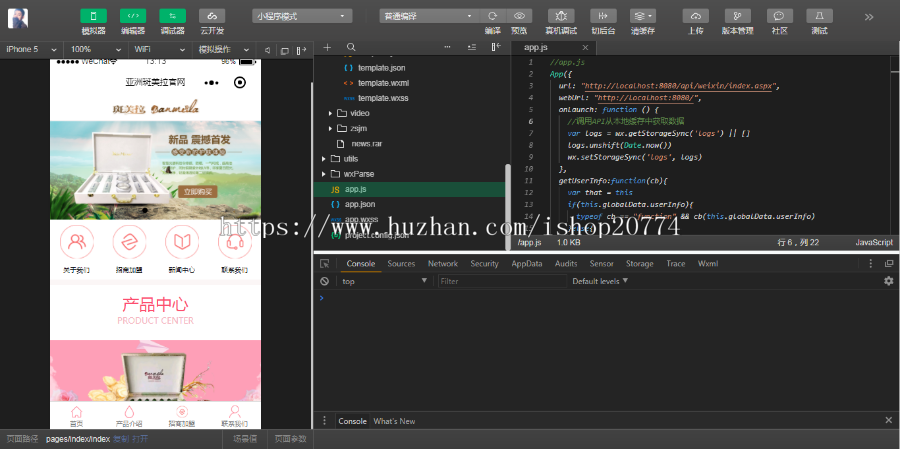Click the upload cloud icon
Viewport: 900px width, 449px height.
(695, 16)
